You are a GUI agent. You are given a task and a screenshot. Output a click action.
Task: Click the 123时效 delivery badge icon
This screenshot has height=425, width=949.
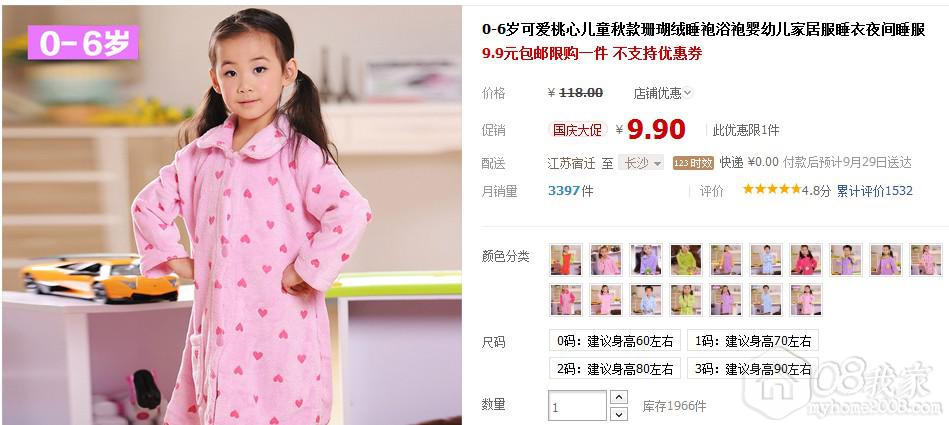click(x=694, y=163)
